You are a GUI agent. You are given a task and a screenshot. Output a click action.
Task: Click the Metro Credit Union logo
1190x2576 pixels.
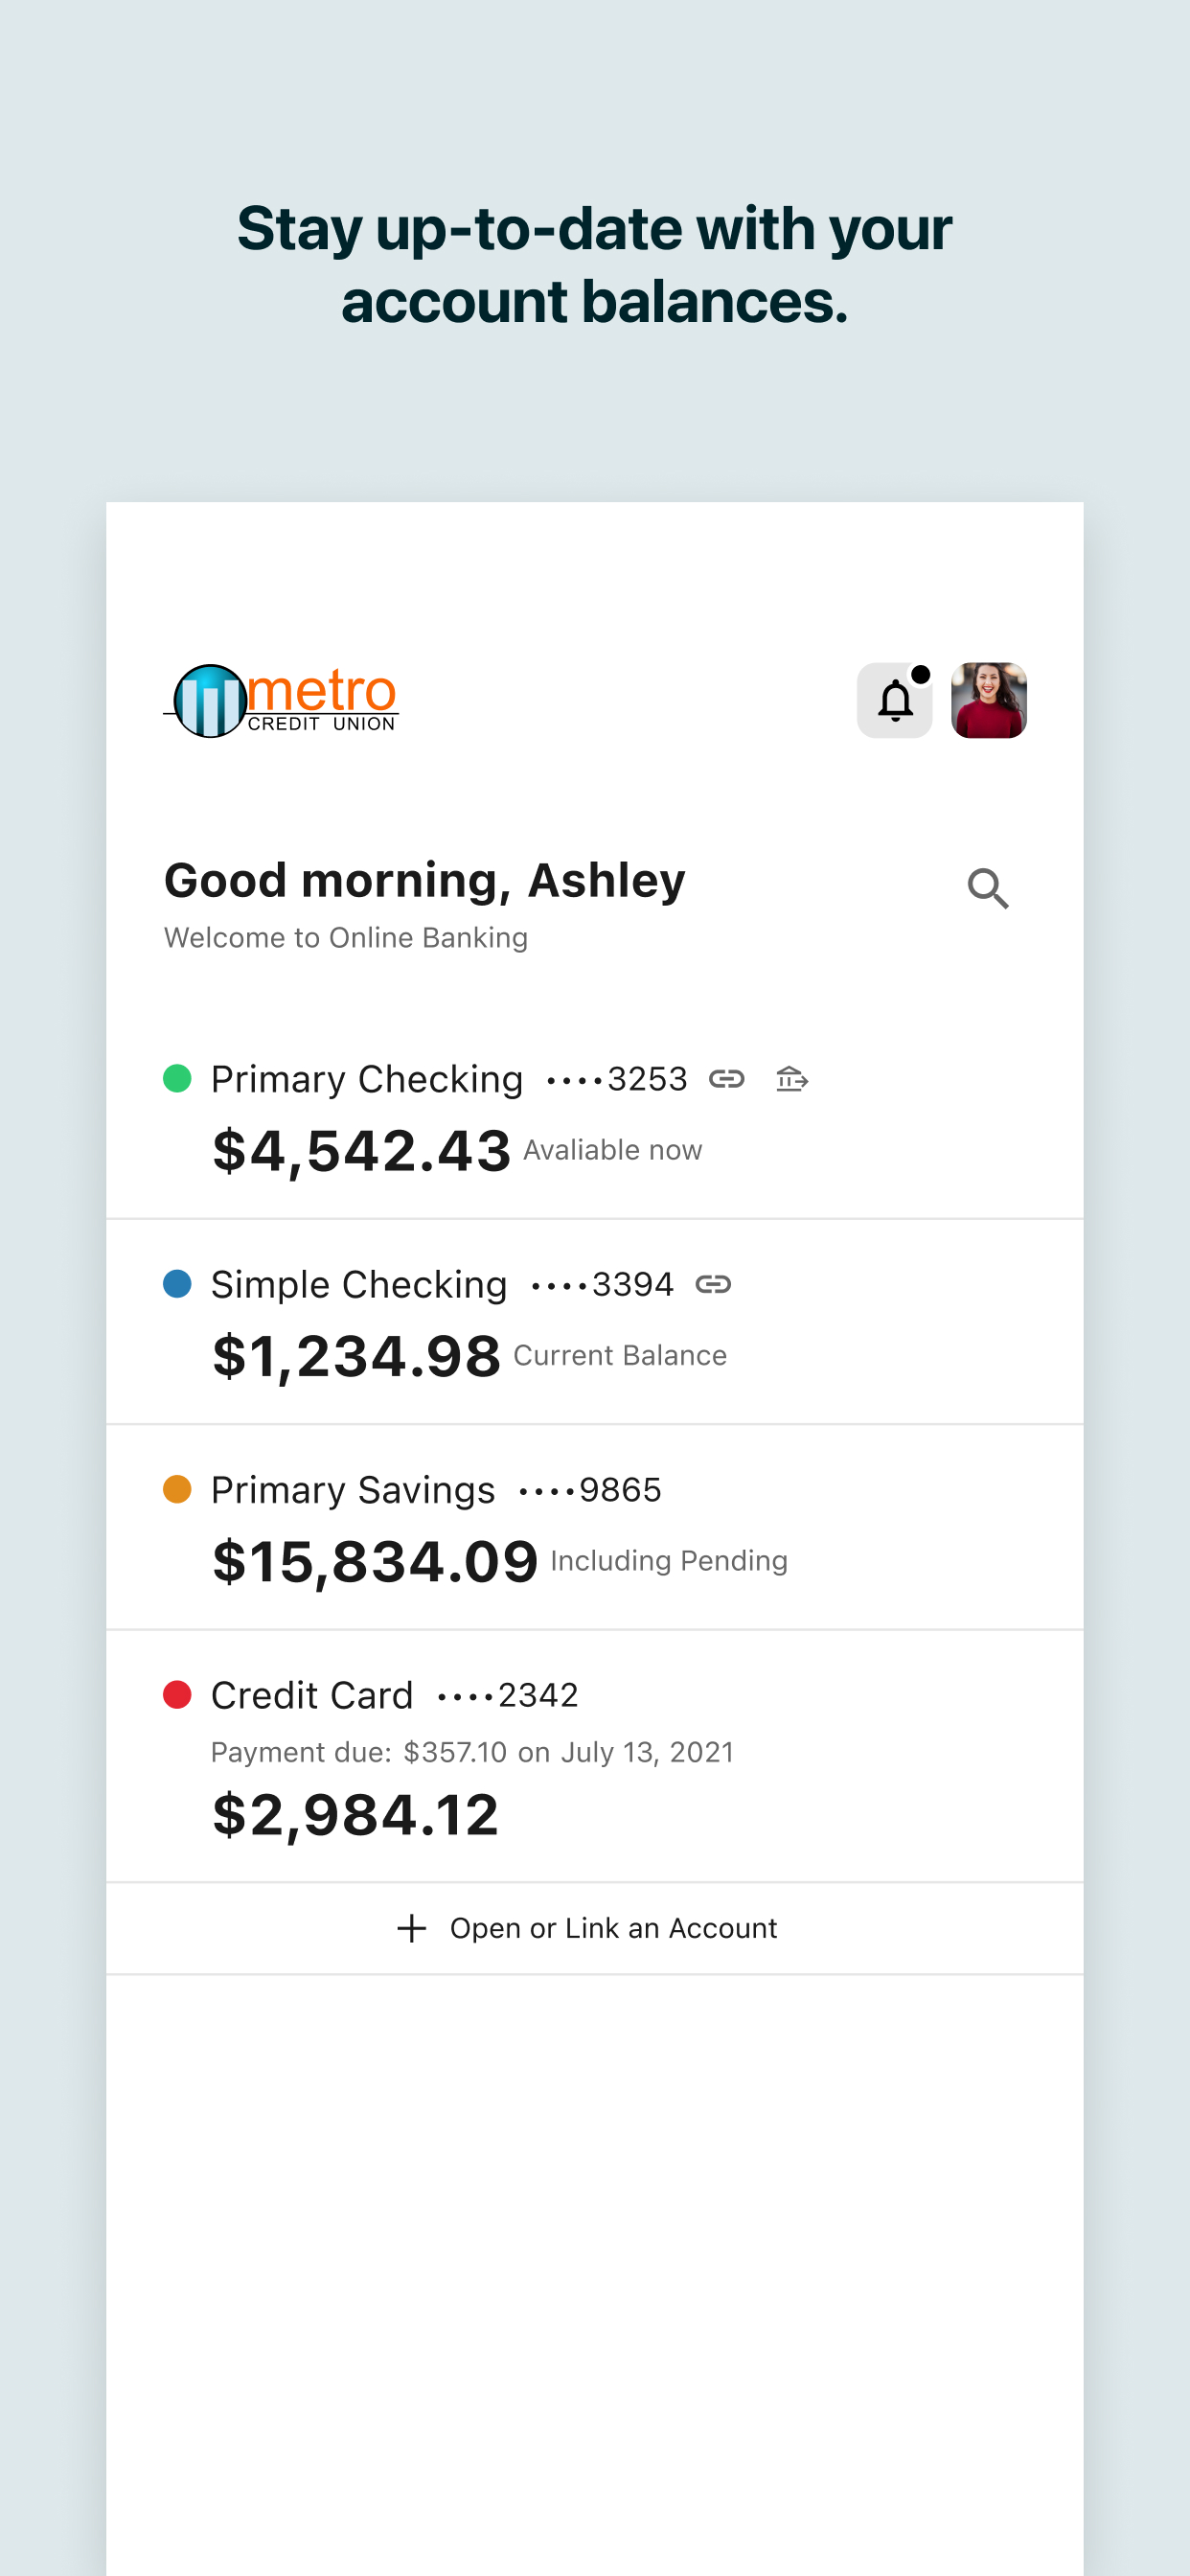point(281,700)
